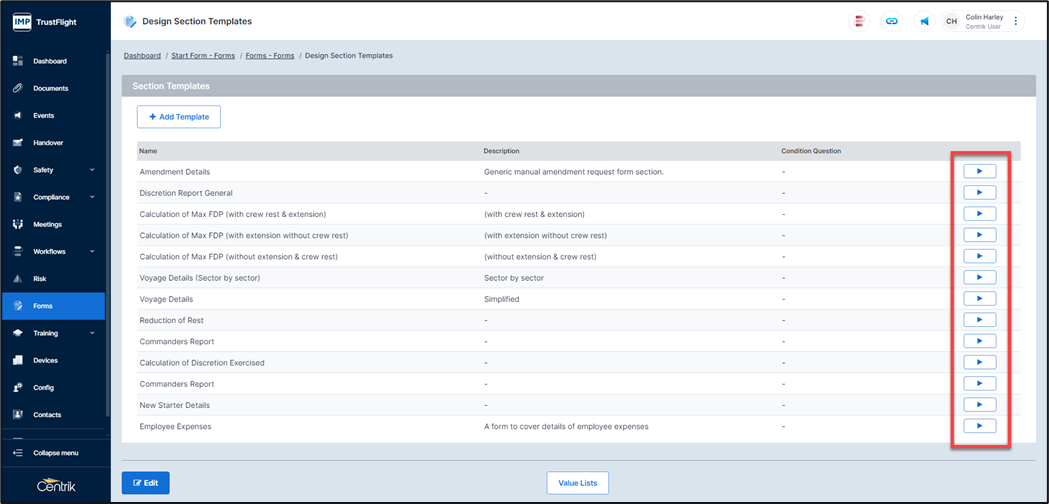Open the Value Lists button
Image resolution: width=1049 pixels, height=504 pixels.
click(577, 483)
